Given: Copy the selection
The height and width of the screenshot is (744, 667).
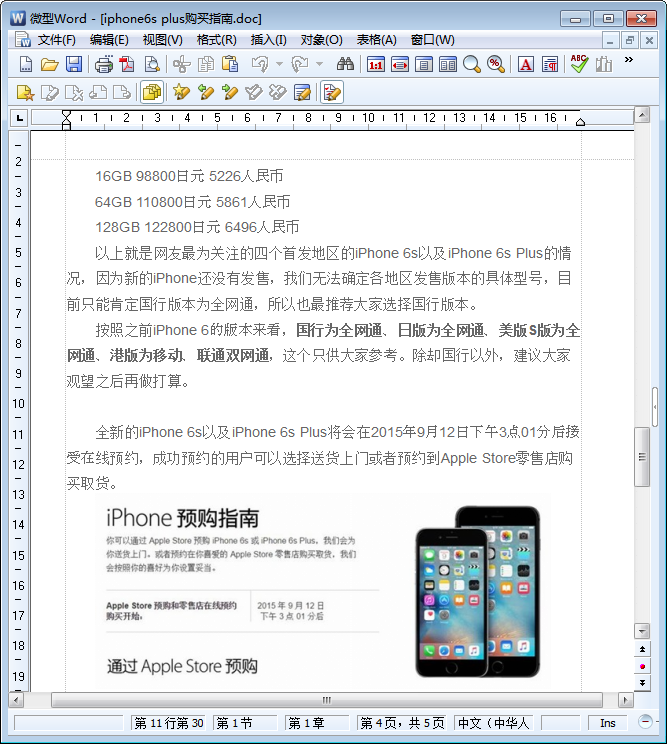Looking at the screenshot, I should tap(205, 64).
